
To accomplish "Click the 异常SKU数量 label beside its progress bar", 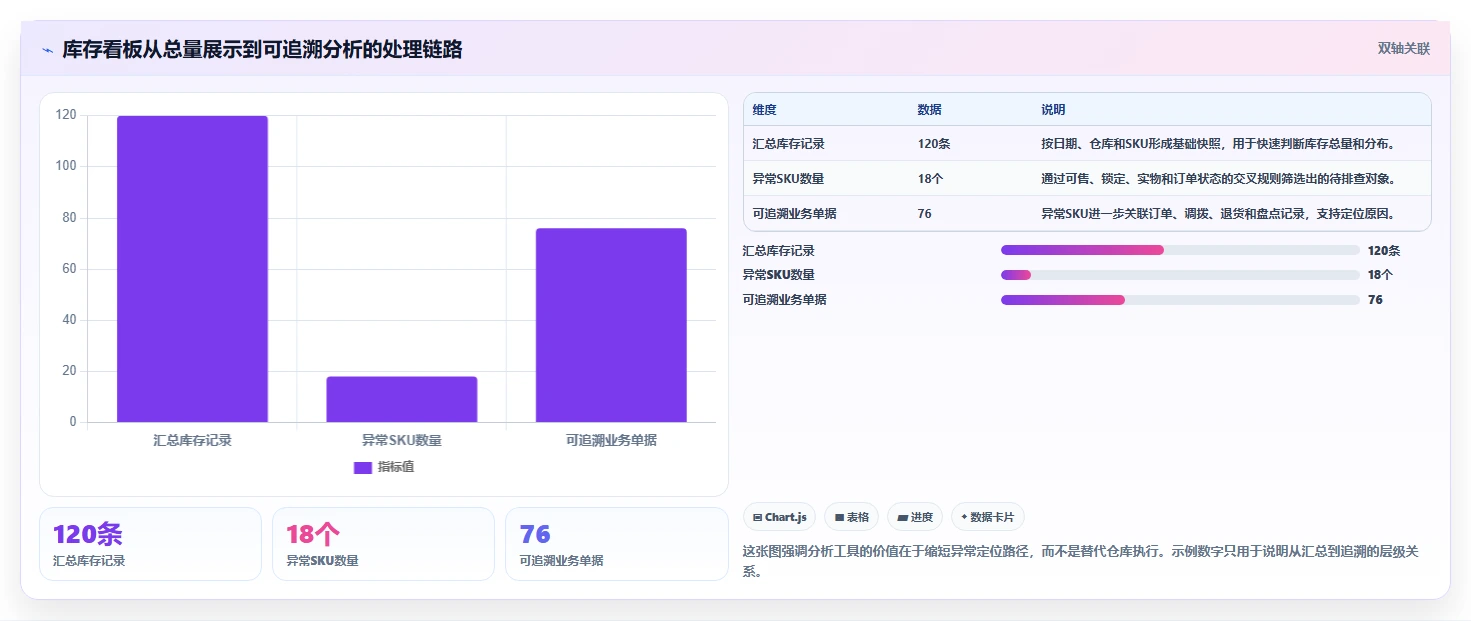I will tap(779, 275).
